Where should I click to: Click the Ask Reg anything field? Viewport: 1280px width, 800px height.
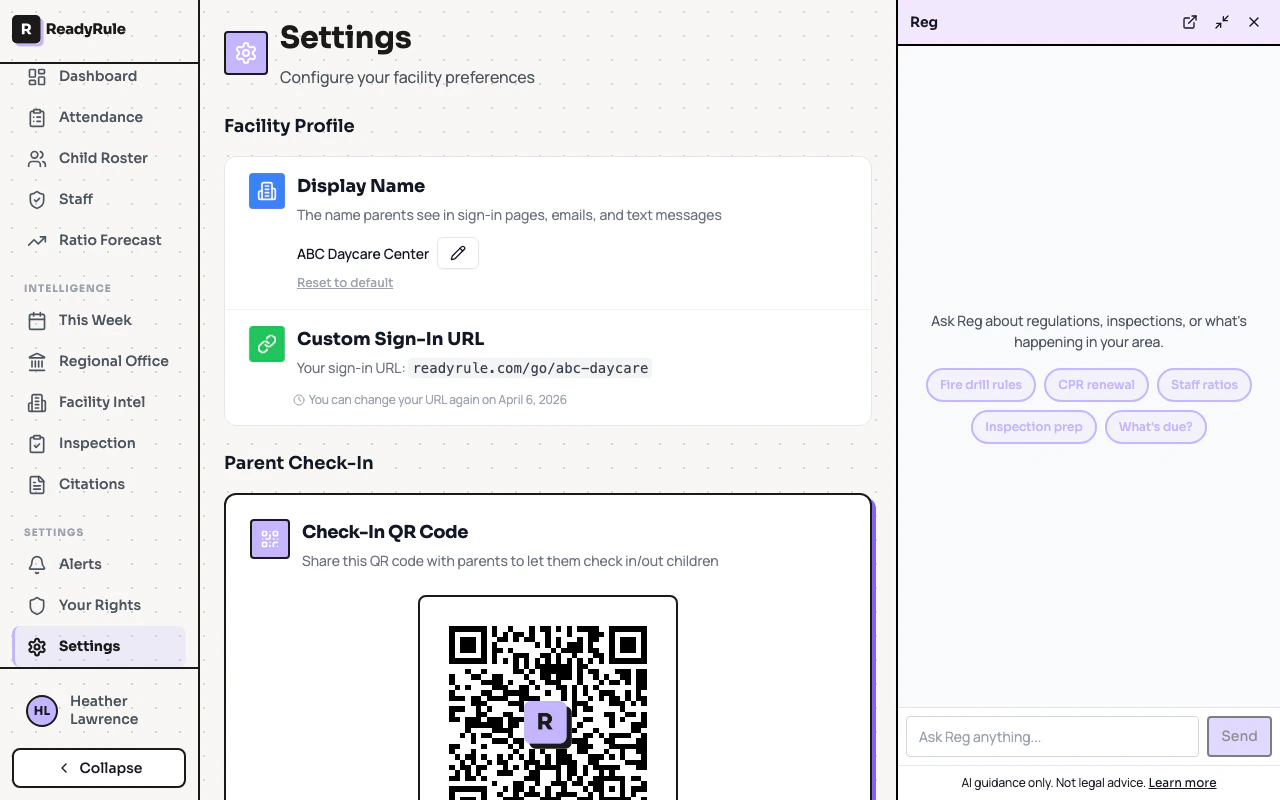pyautogui.click(x=1052, y=736)
